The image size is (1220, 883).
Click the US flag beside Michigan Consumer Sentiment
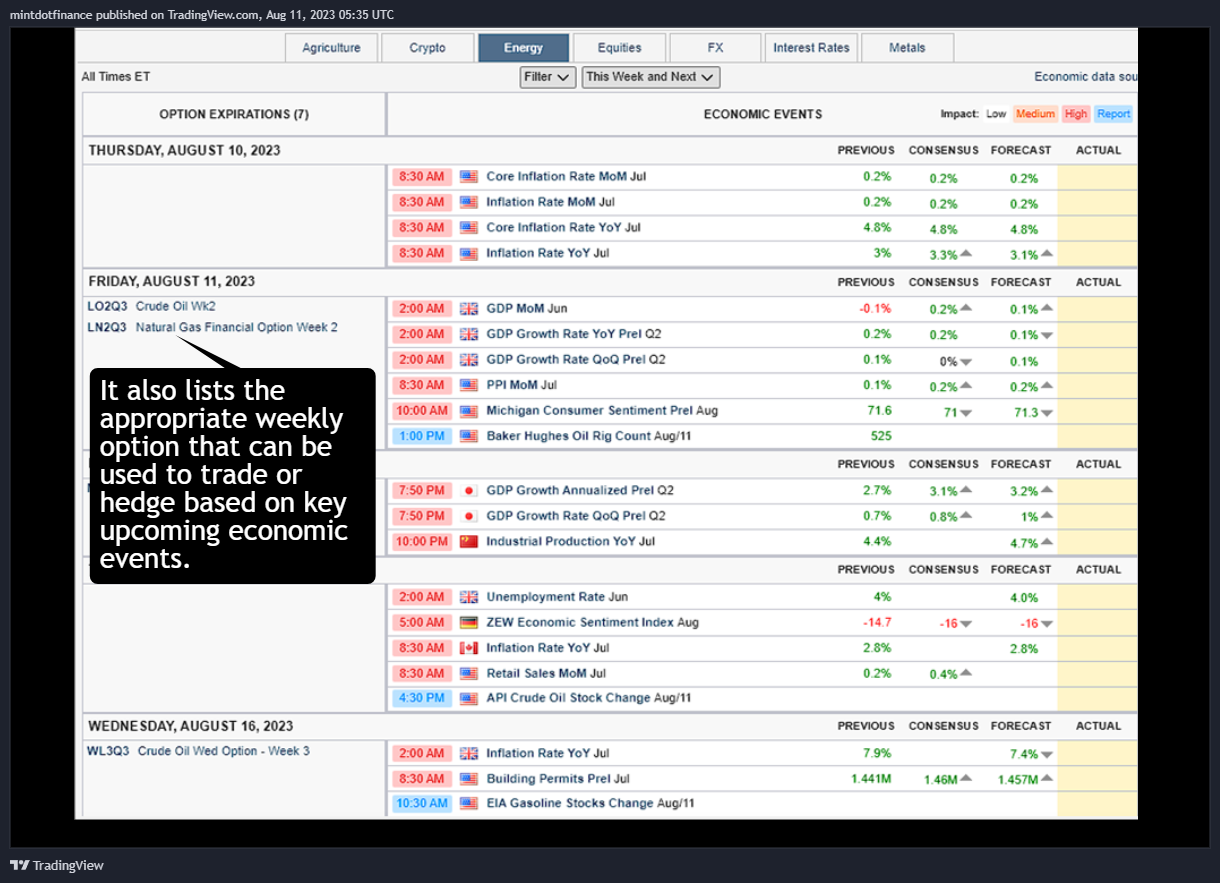click(x=468, y=411)
